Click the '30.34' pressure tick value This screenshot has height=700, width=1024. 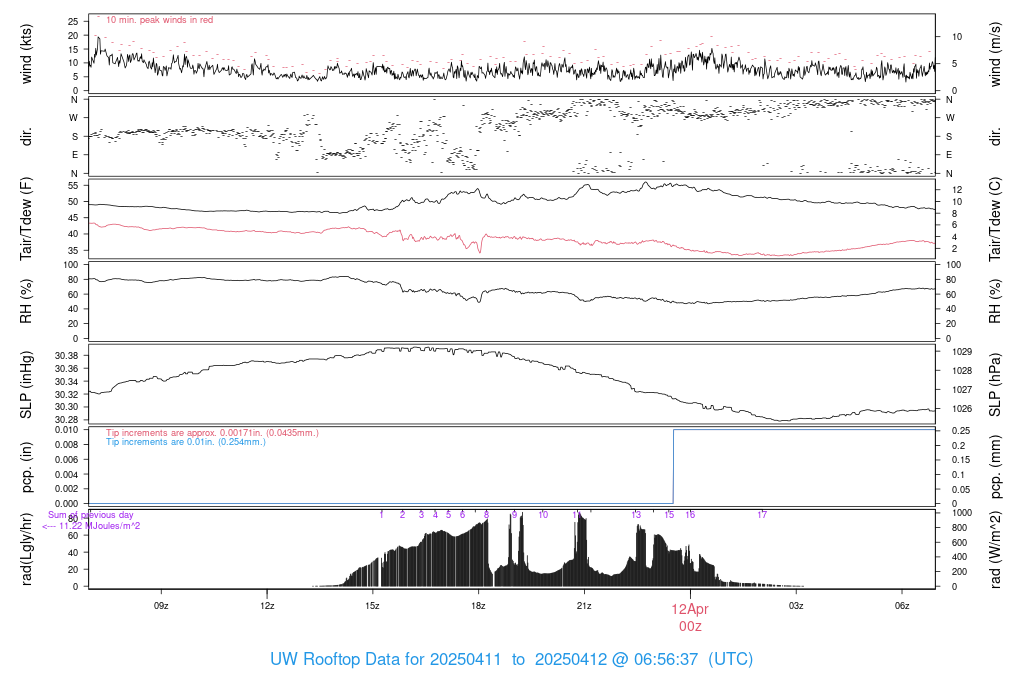[x=67, y=381]
